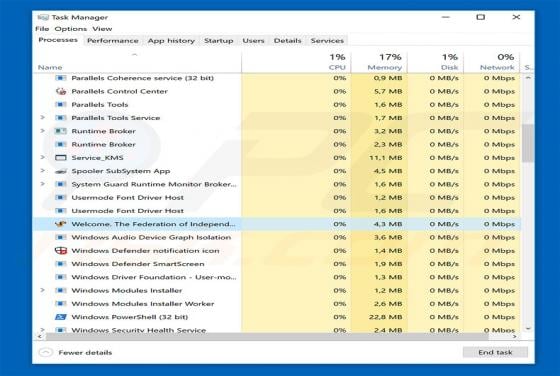Image resolution: width=560 pixels, height=376 pixels.
Task: Click the Parallels Tools Service icon
Action: click(x=60, y=118)
